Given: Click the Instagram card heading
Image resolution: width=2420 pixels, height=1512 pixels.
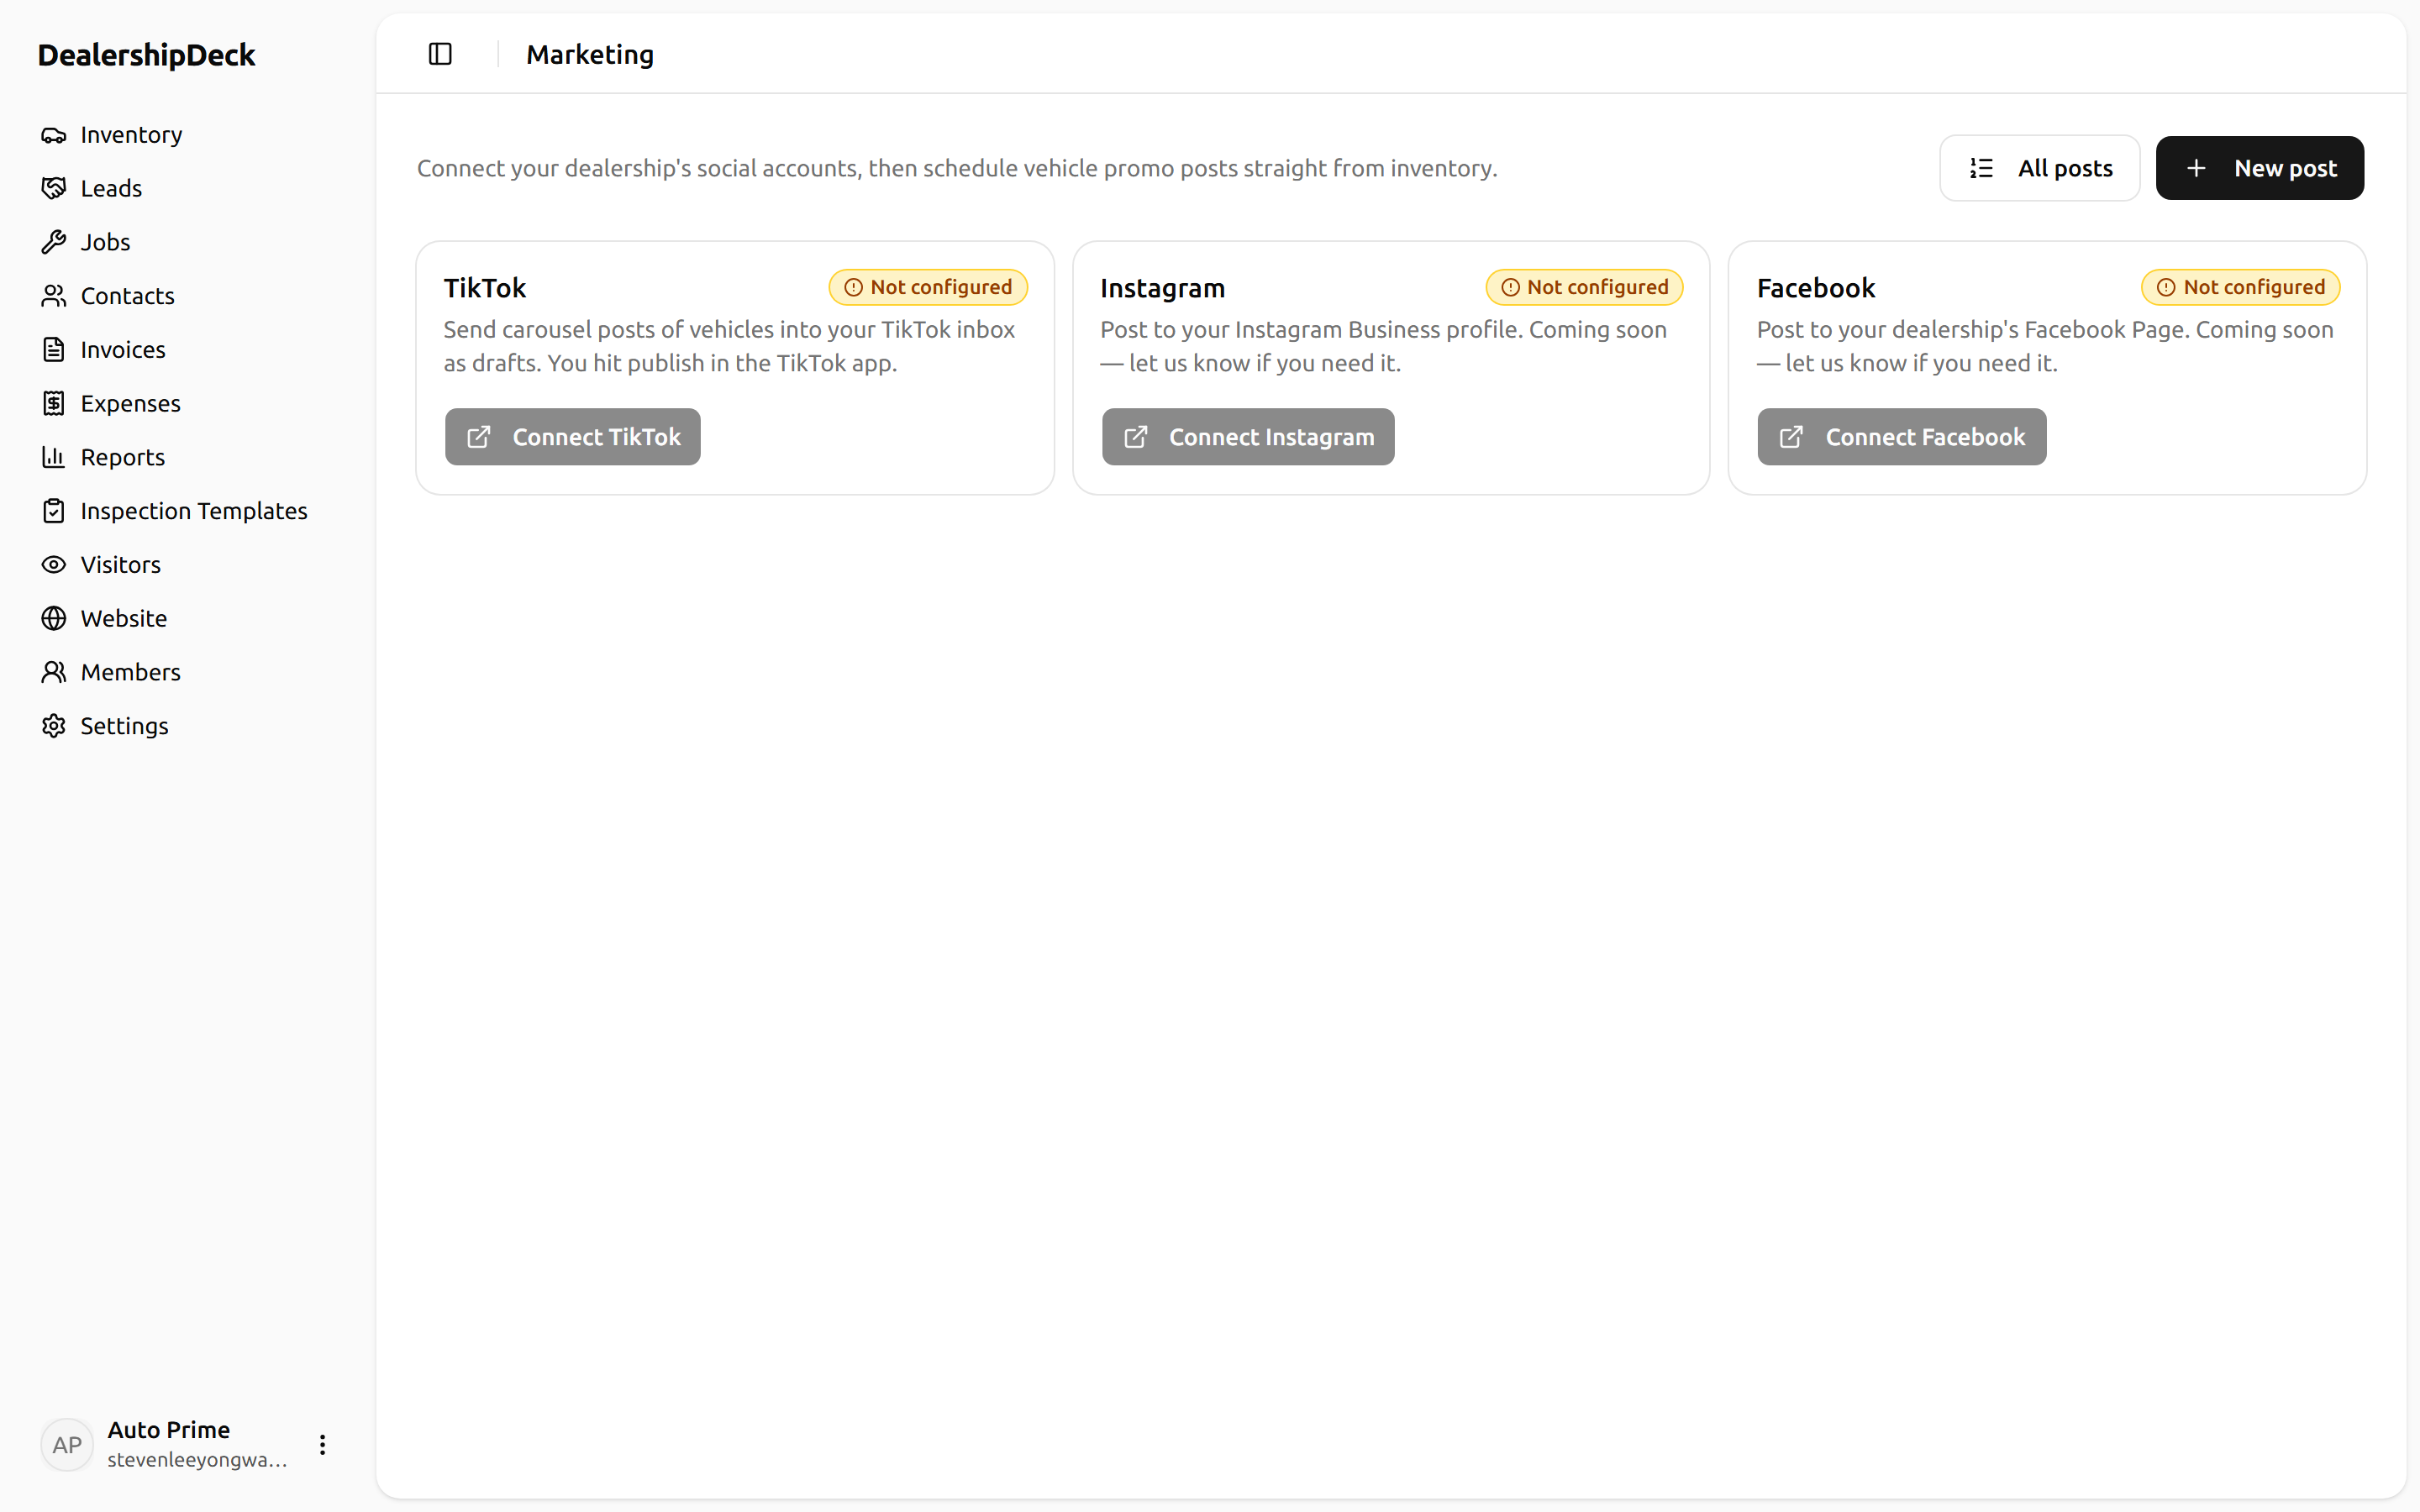Looking at the screenshot, I should coord(1162,288).
